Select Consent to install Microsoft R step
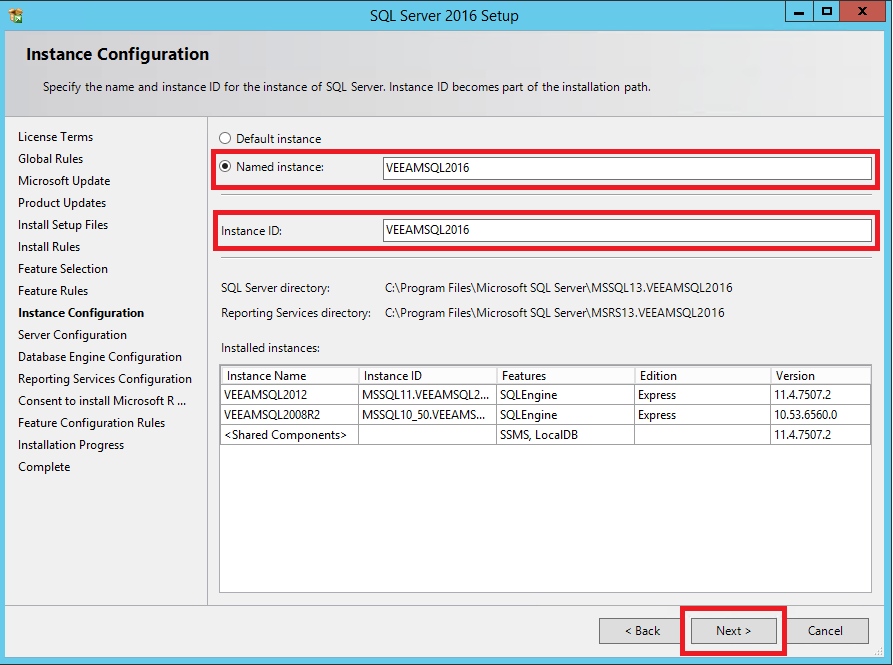 tap(102, 401)
